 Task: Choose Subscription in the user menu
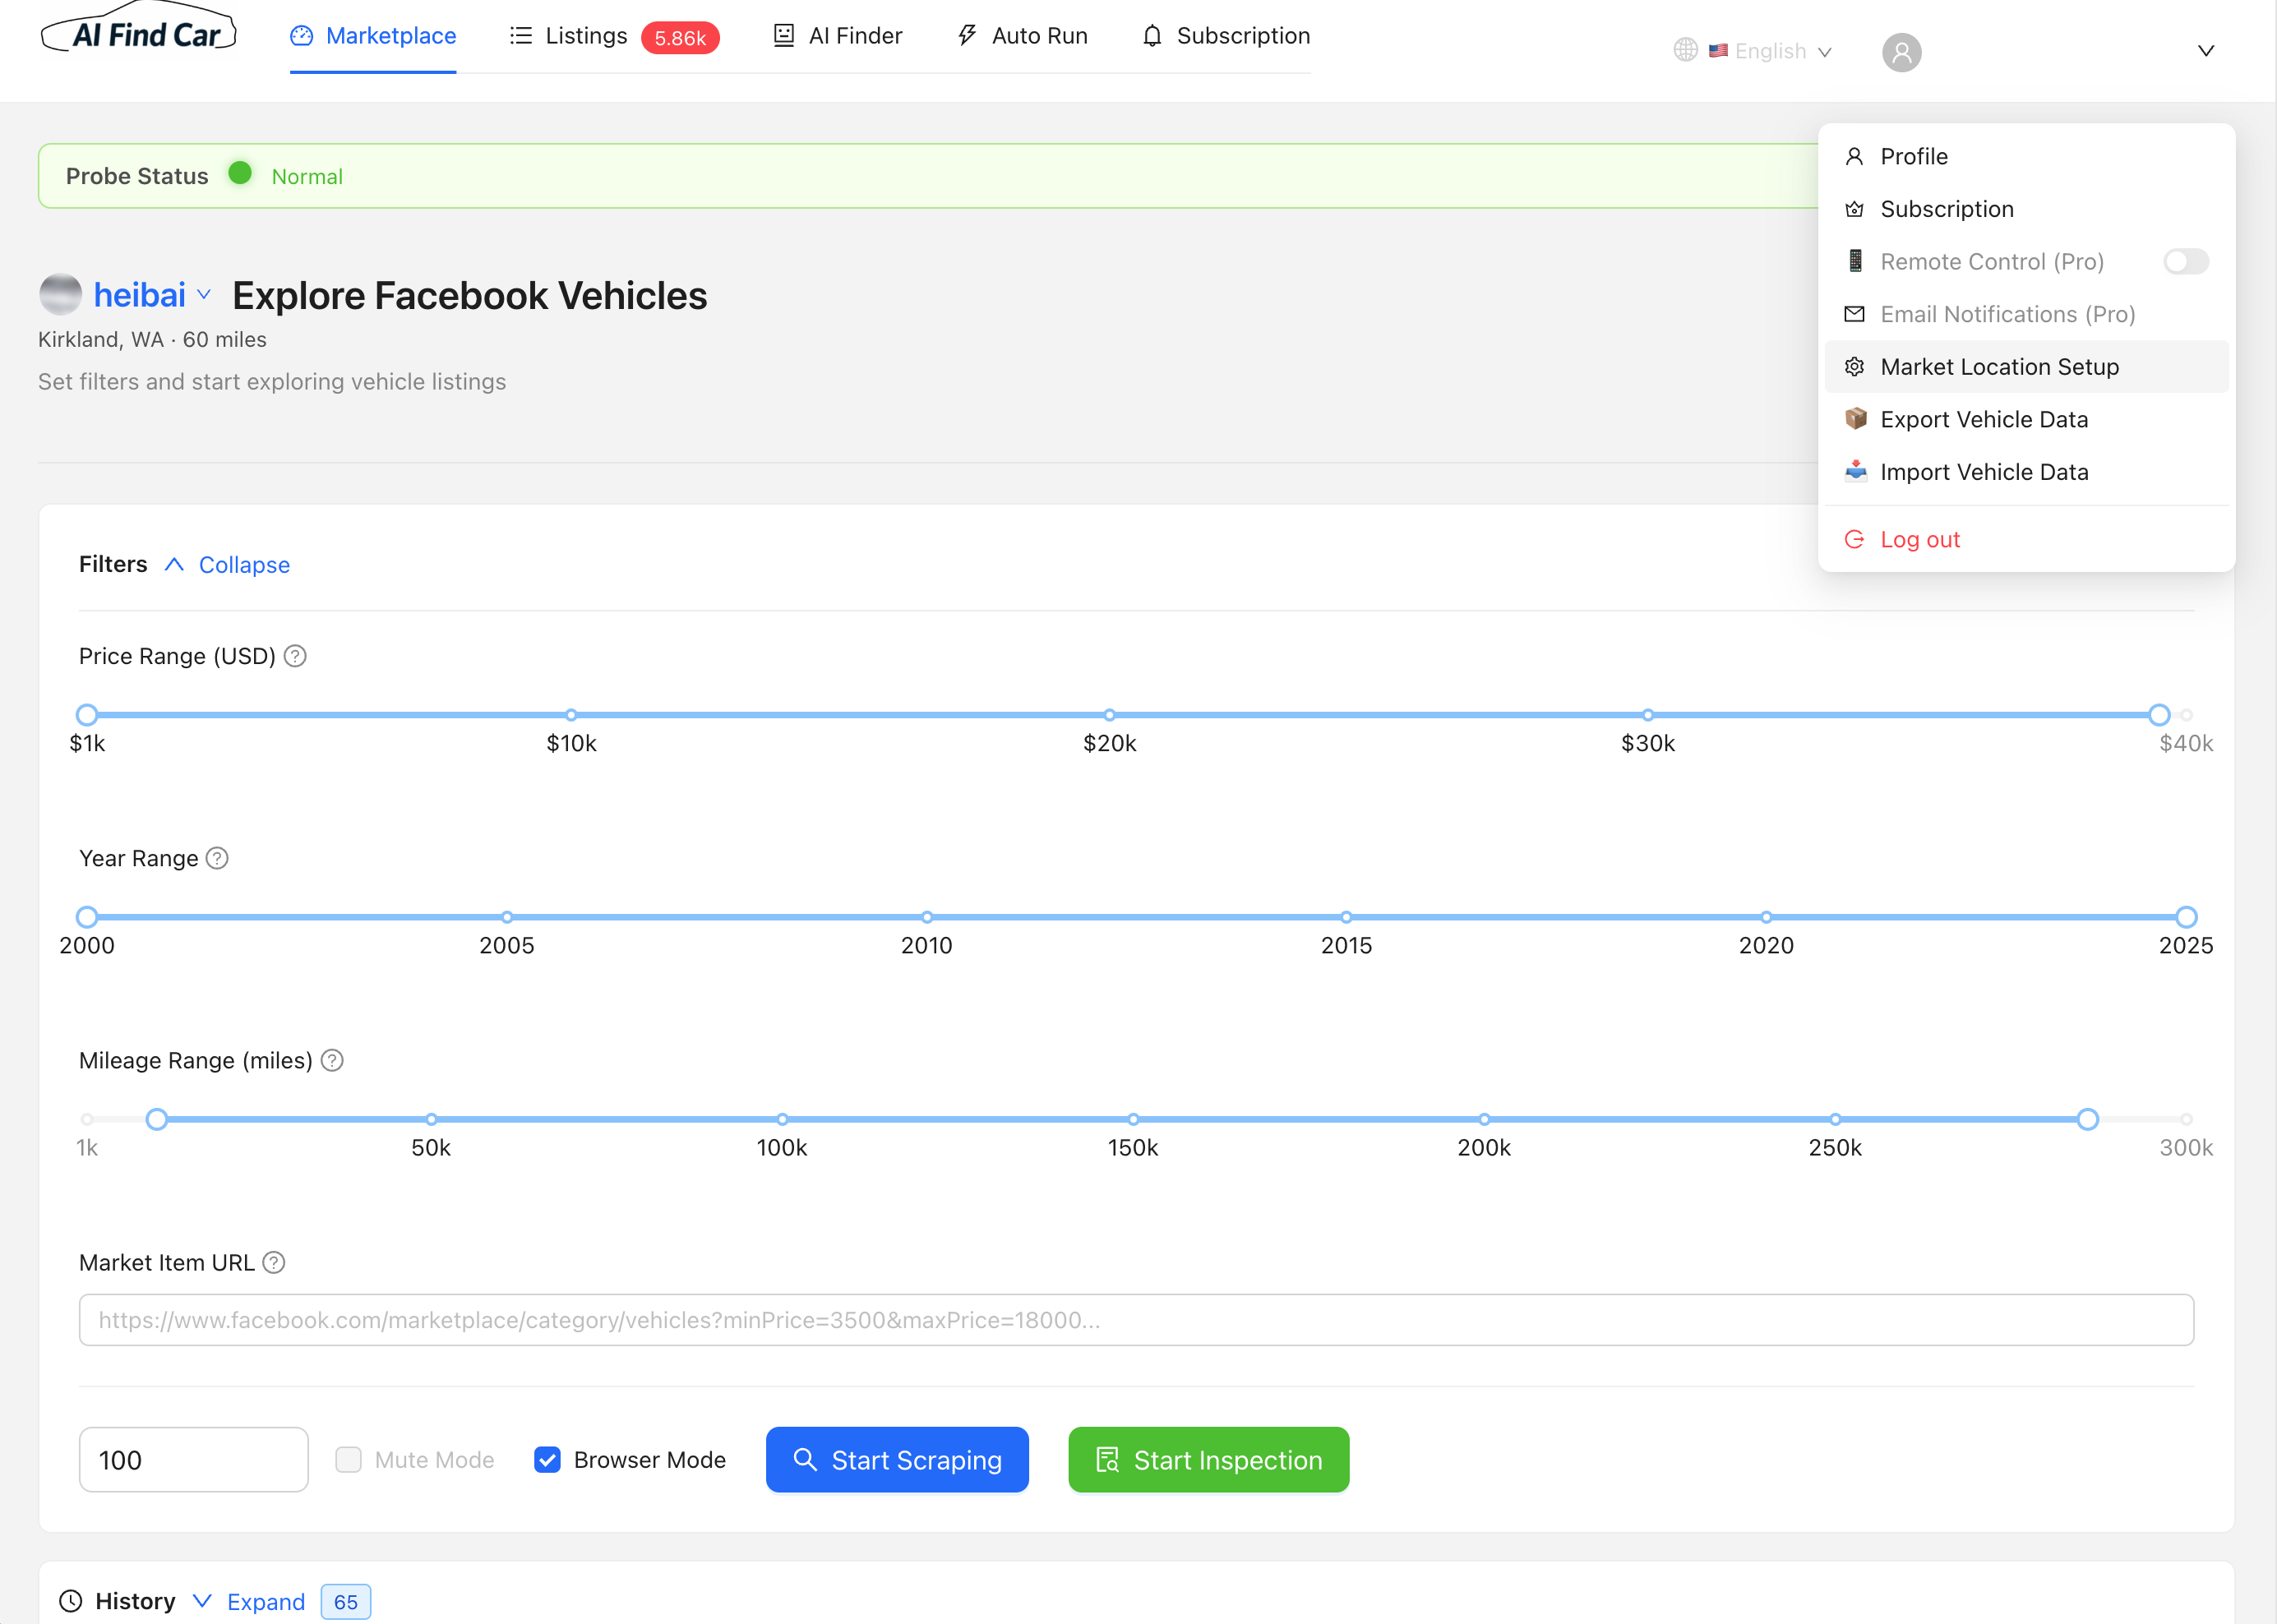tap(2026, 209)
